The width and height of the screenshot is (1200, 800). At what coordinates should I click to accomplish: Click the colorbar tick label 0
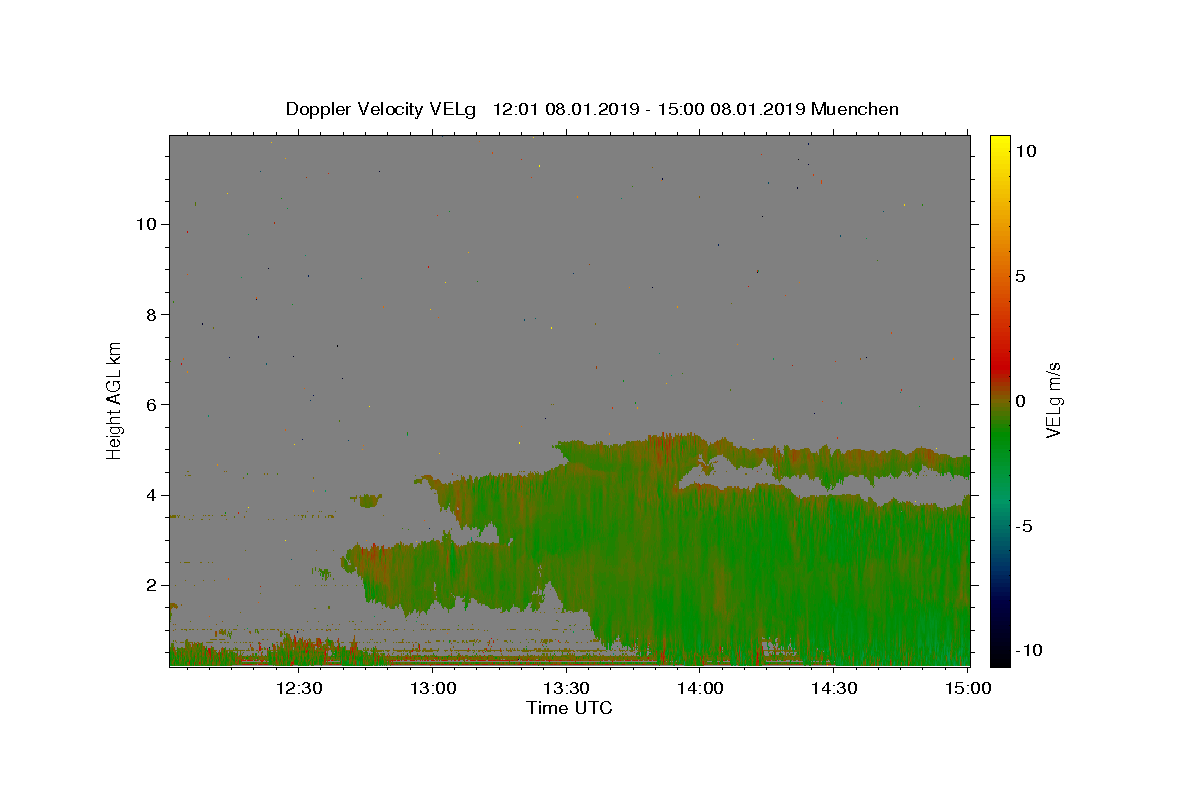pyautogui.click(x=1020, y=401)
